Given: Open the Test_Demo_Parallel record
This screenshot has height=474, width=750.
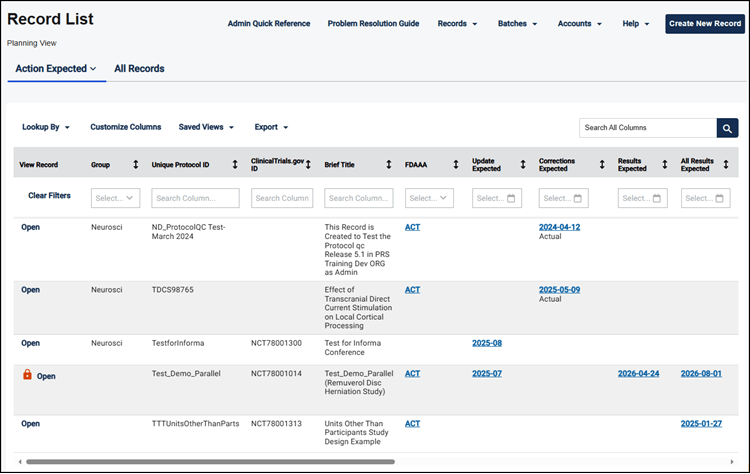Looking at the screenshot, I should tap(46, 376).
